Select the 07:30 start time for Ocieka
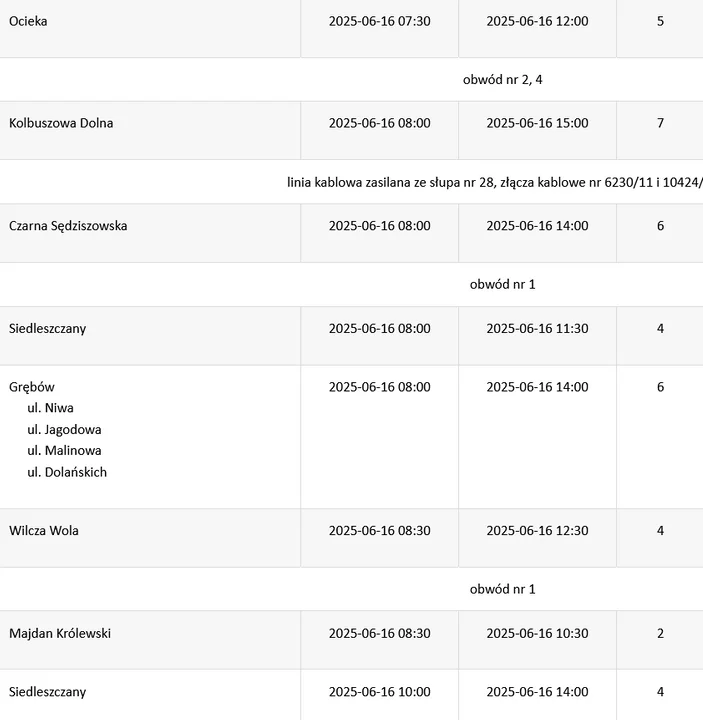The height and width of the screenshot is (720, 703). (x=379, y=21)
